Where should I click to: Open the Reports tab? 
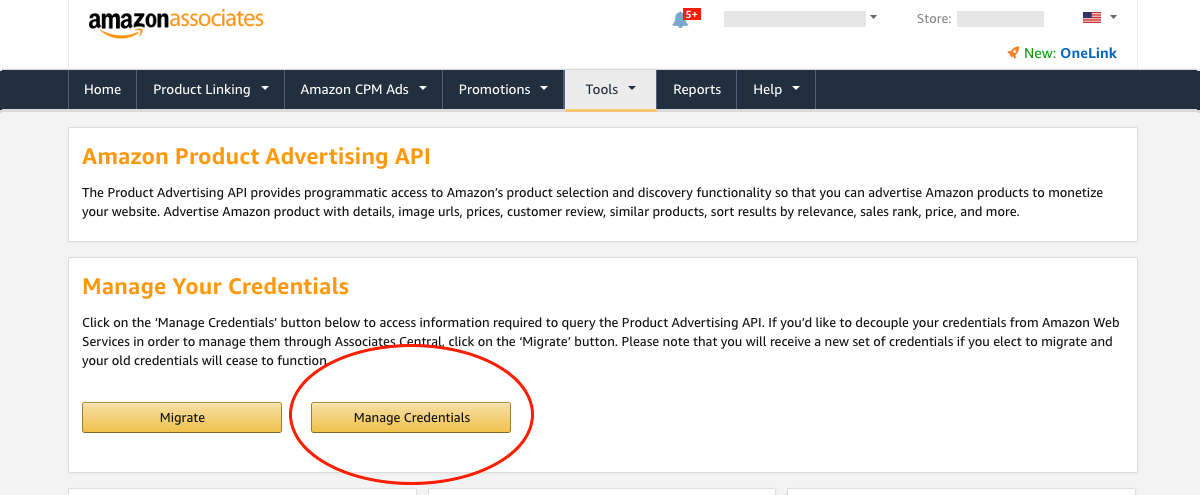pos(697,89)
